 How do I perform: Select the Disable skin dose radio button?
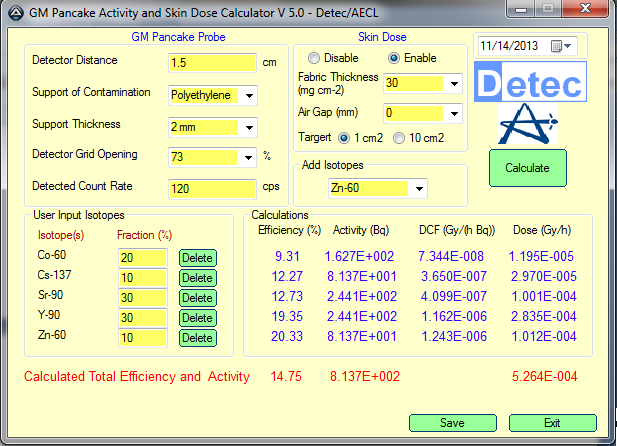point(314,58)
